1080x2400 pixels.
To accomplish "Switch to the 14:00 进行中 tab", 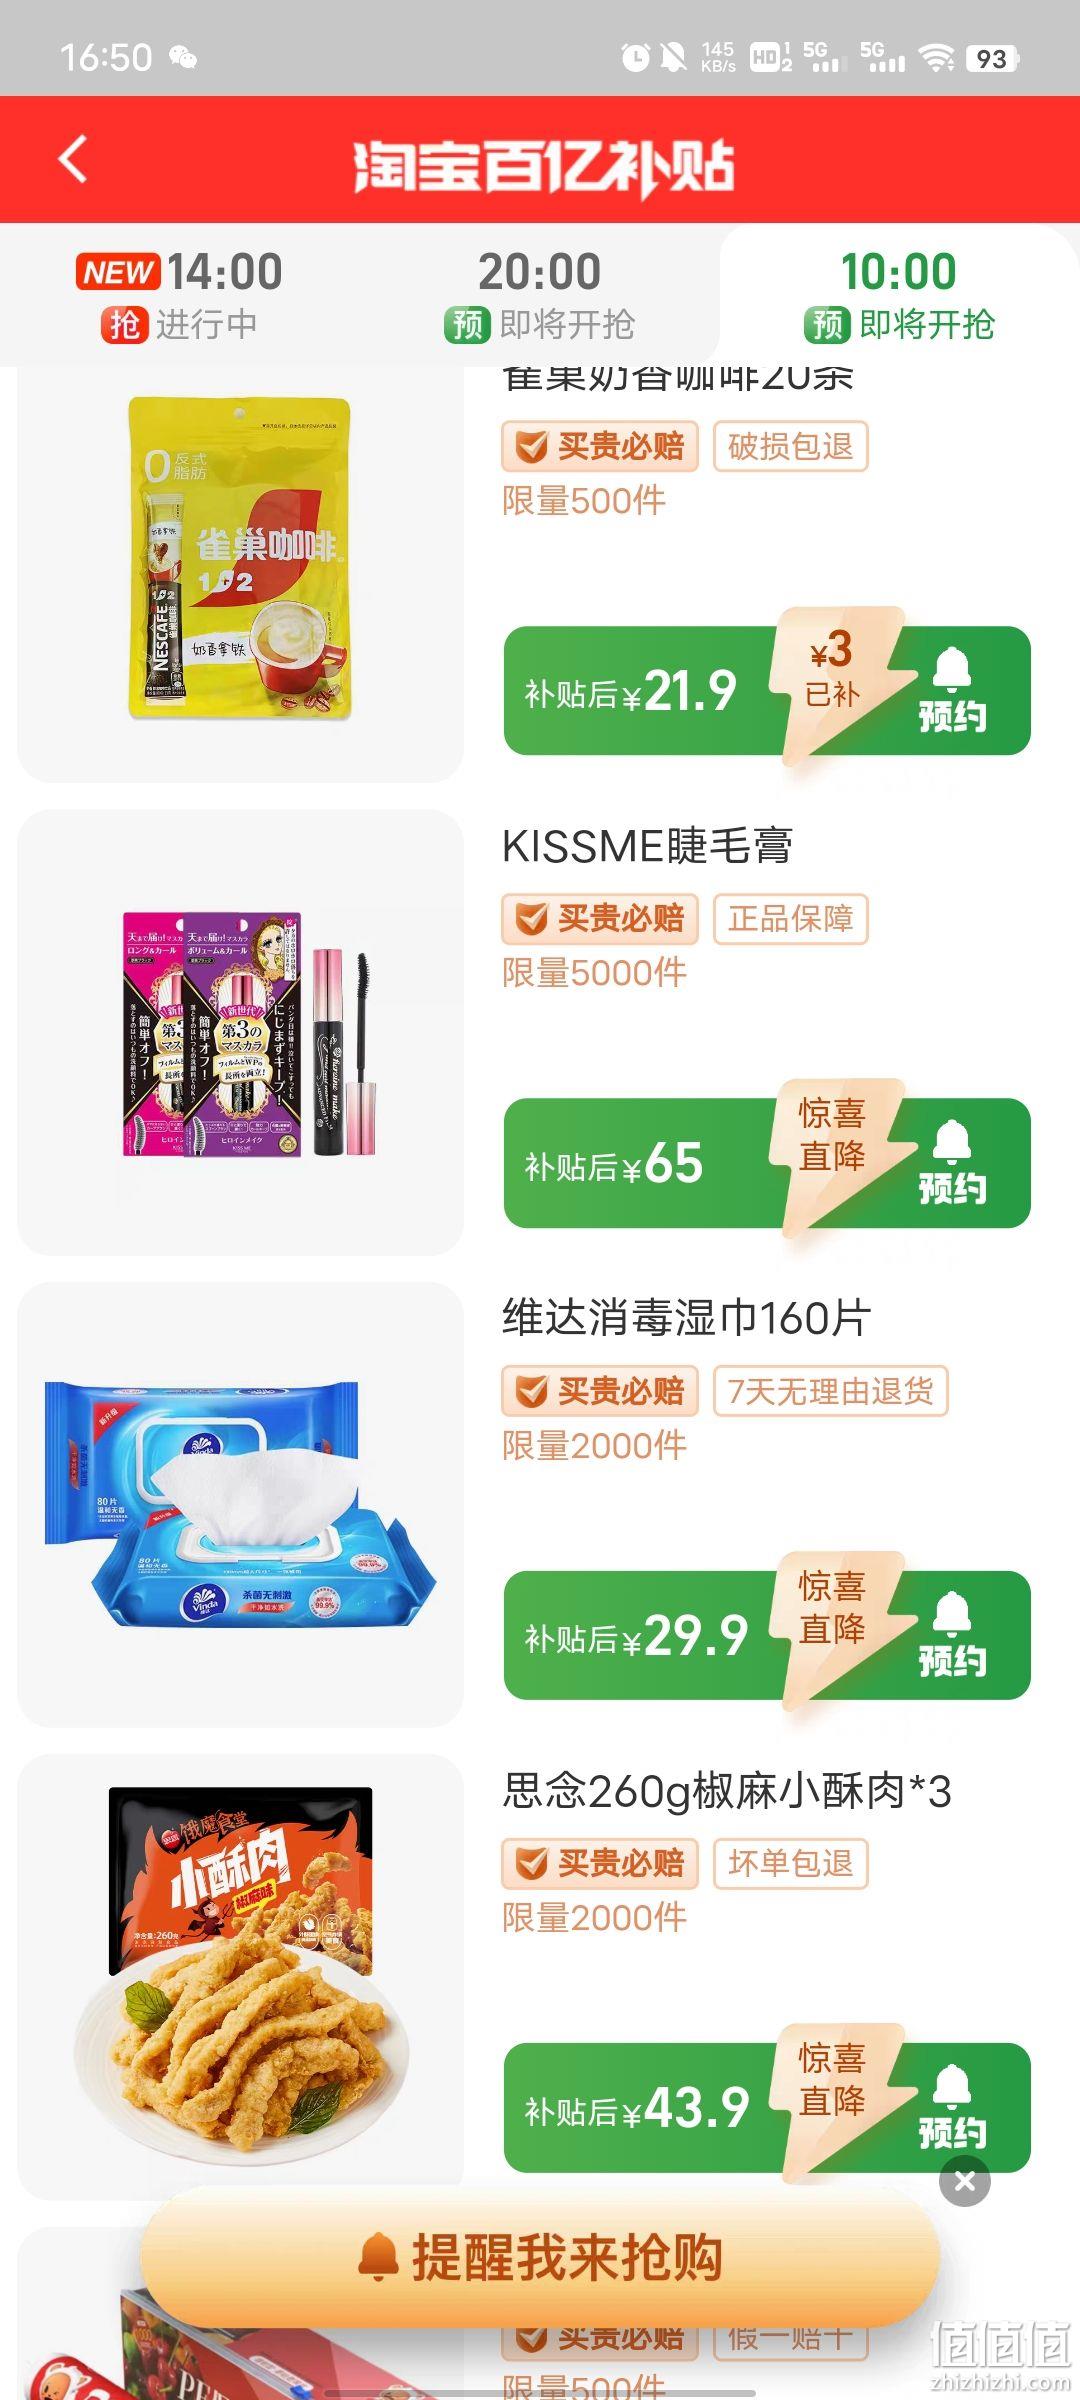I will coord(180,296).
